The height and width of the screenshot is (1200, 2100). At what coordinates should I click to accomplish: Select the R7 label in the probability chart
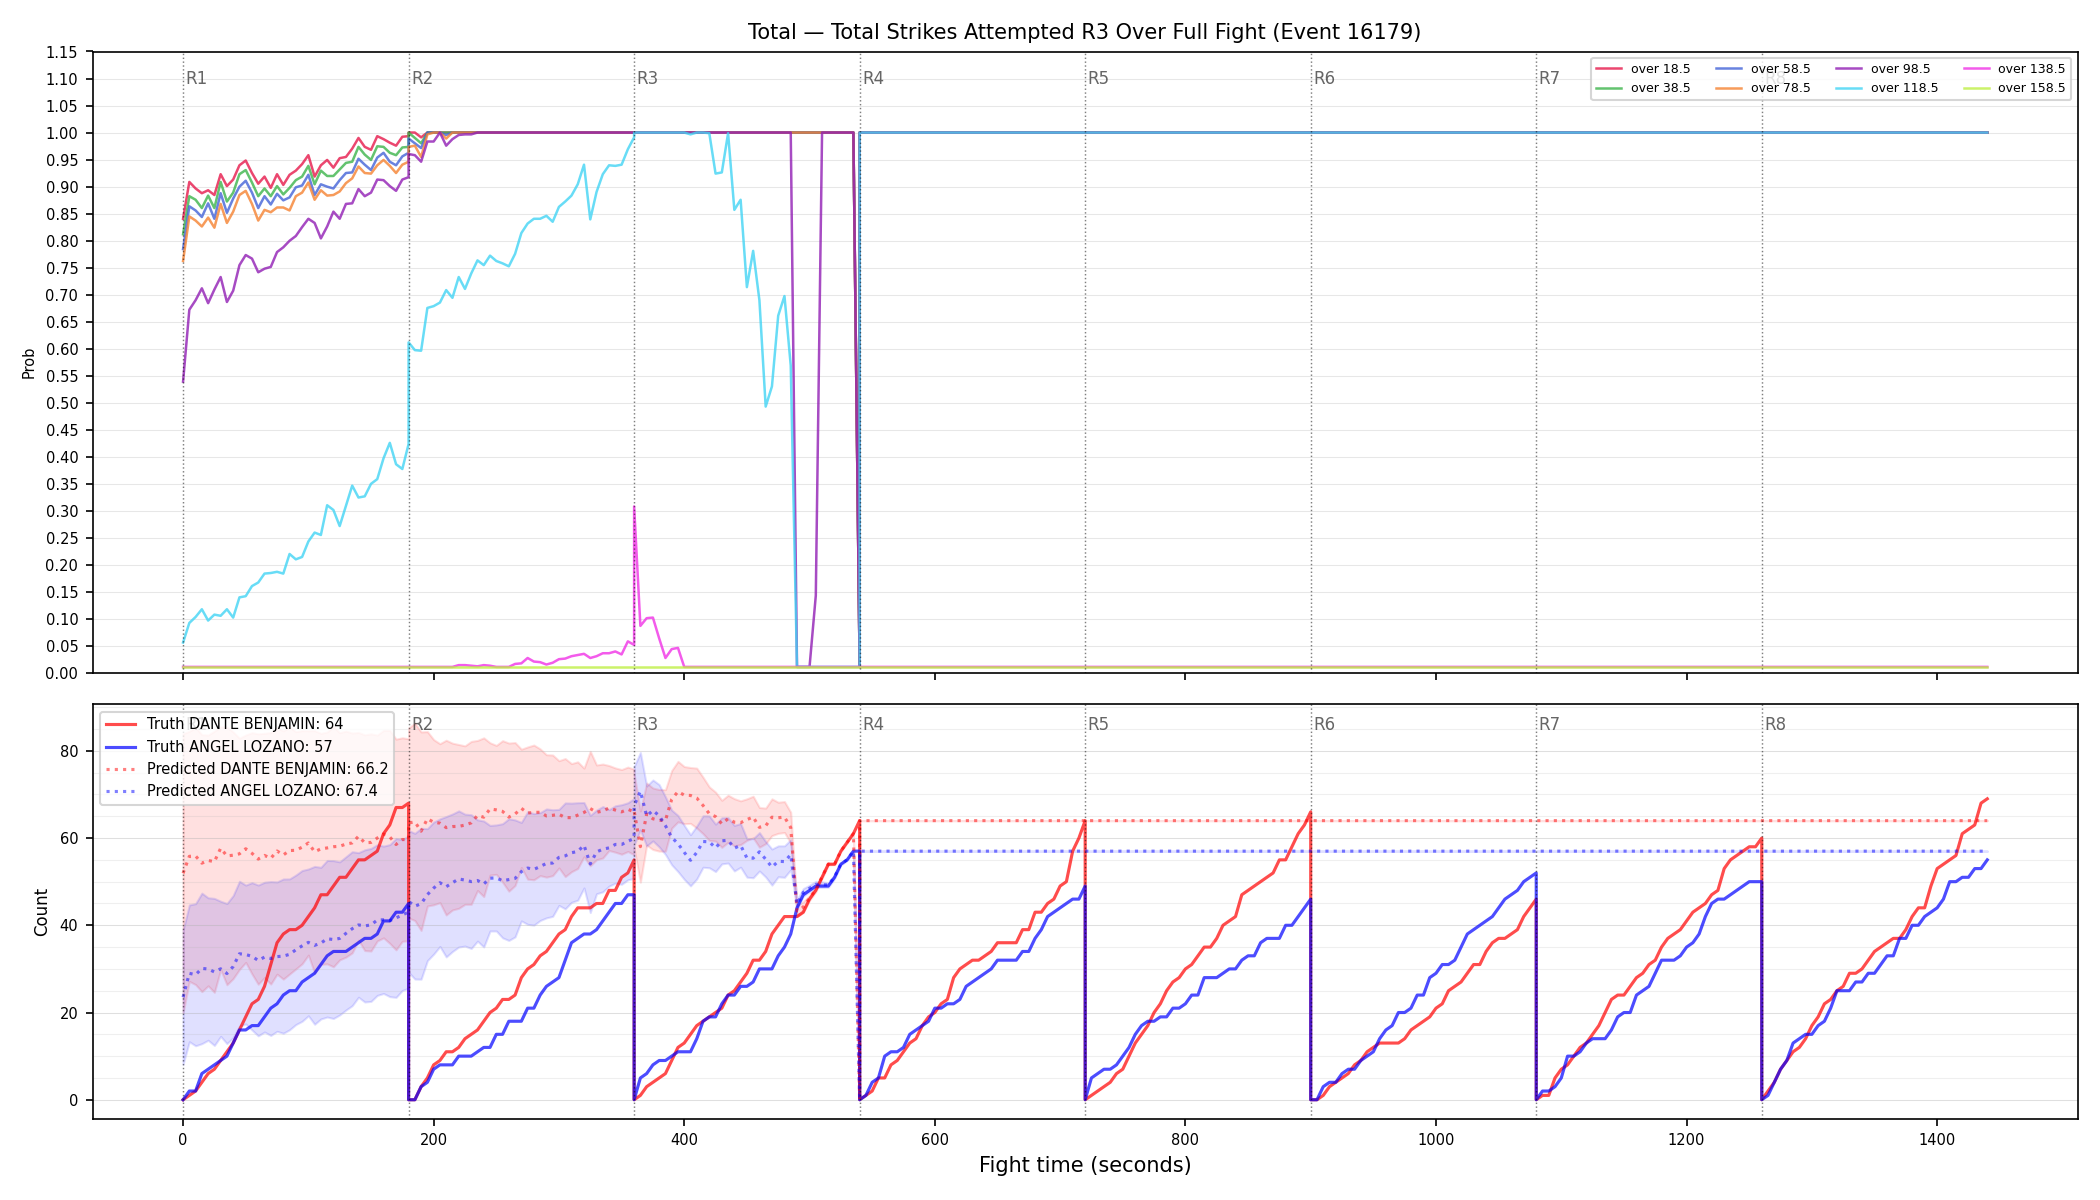point(1550,78)
